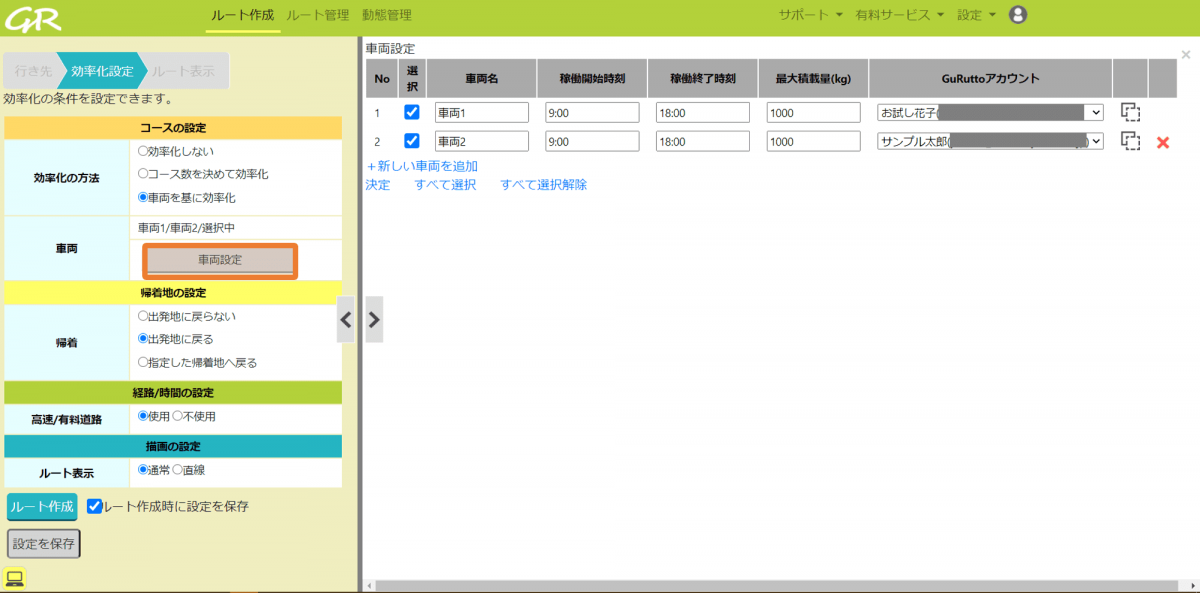Toggle ルート作成時に設定を保存 checkbox
This screenshot has height=593, width=1200.
click(95, 506)
